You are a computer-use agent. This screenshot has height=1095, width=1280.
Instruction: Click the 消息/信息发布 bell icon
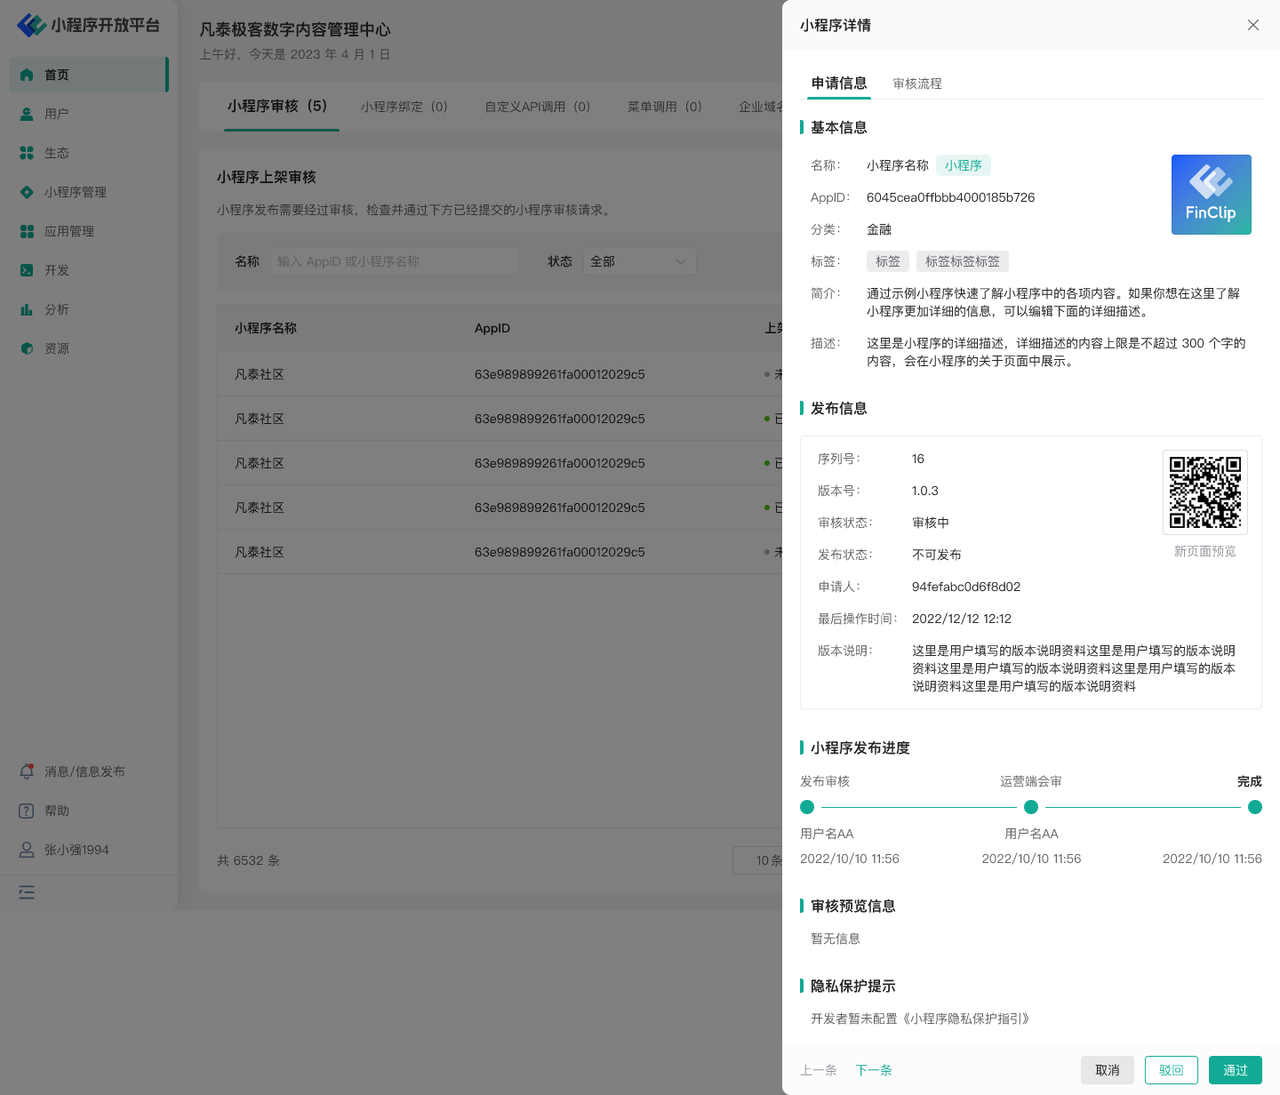pyautogui.click(x=27, y=772)
